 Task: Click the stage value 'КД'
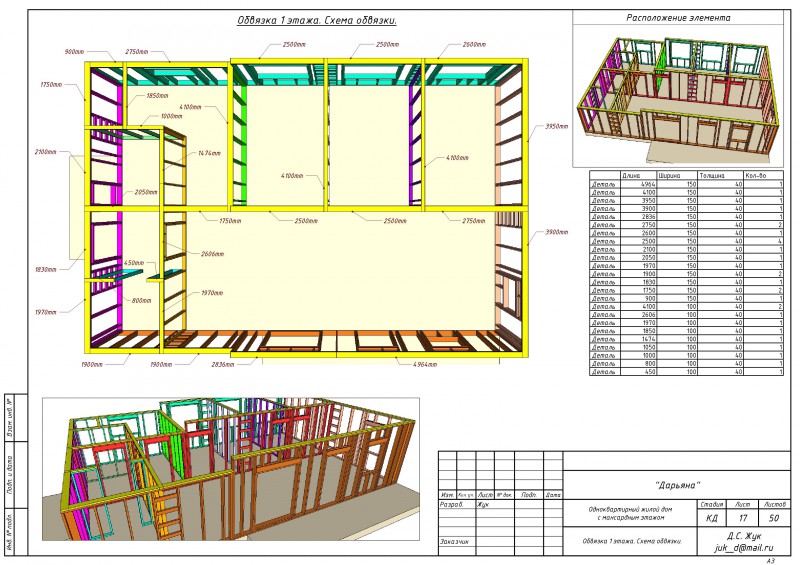(712, 518)
